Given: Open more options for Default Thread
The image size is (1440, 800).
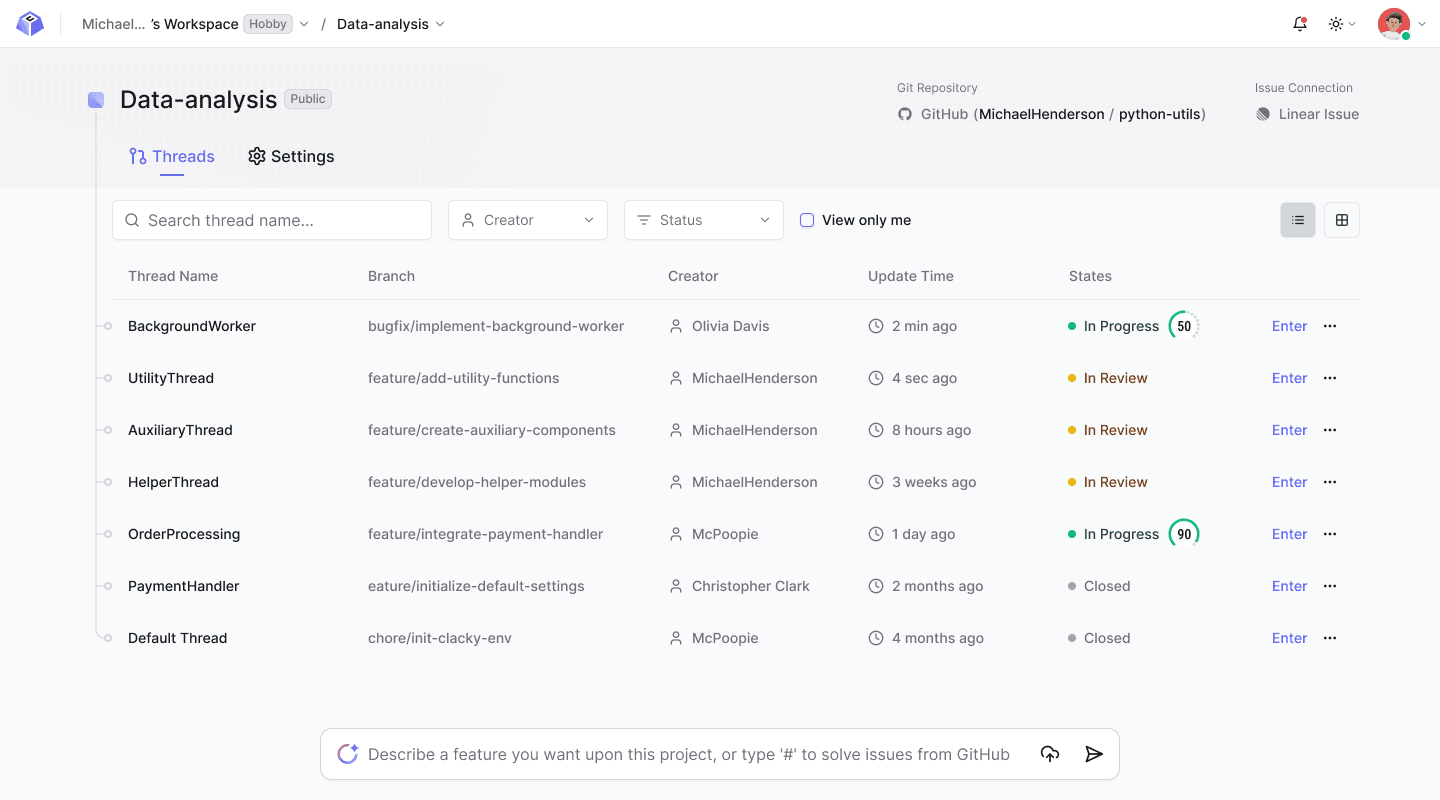Looking at the screenshot, I should click(1330, 638).
